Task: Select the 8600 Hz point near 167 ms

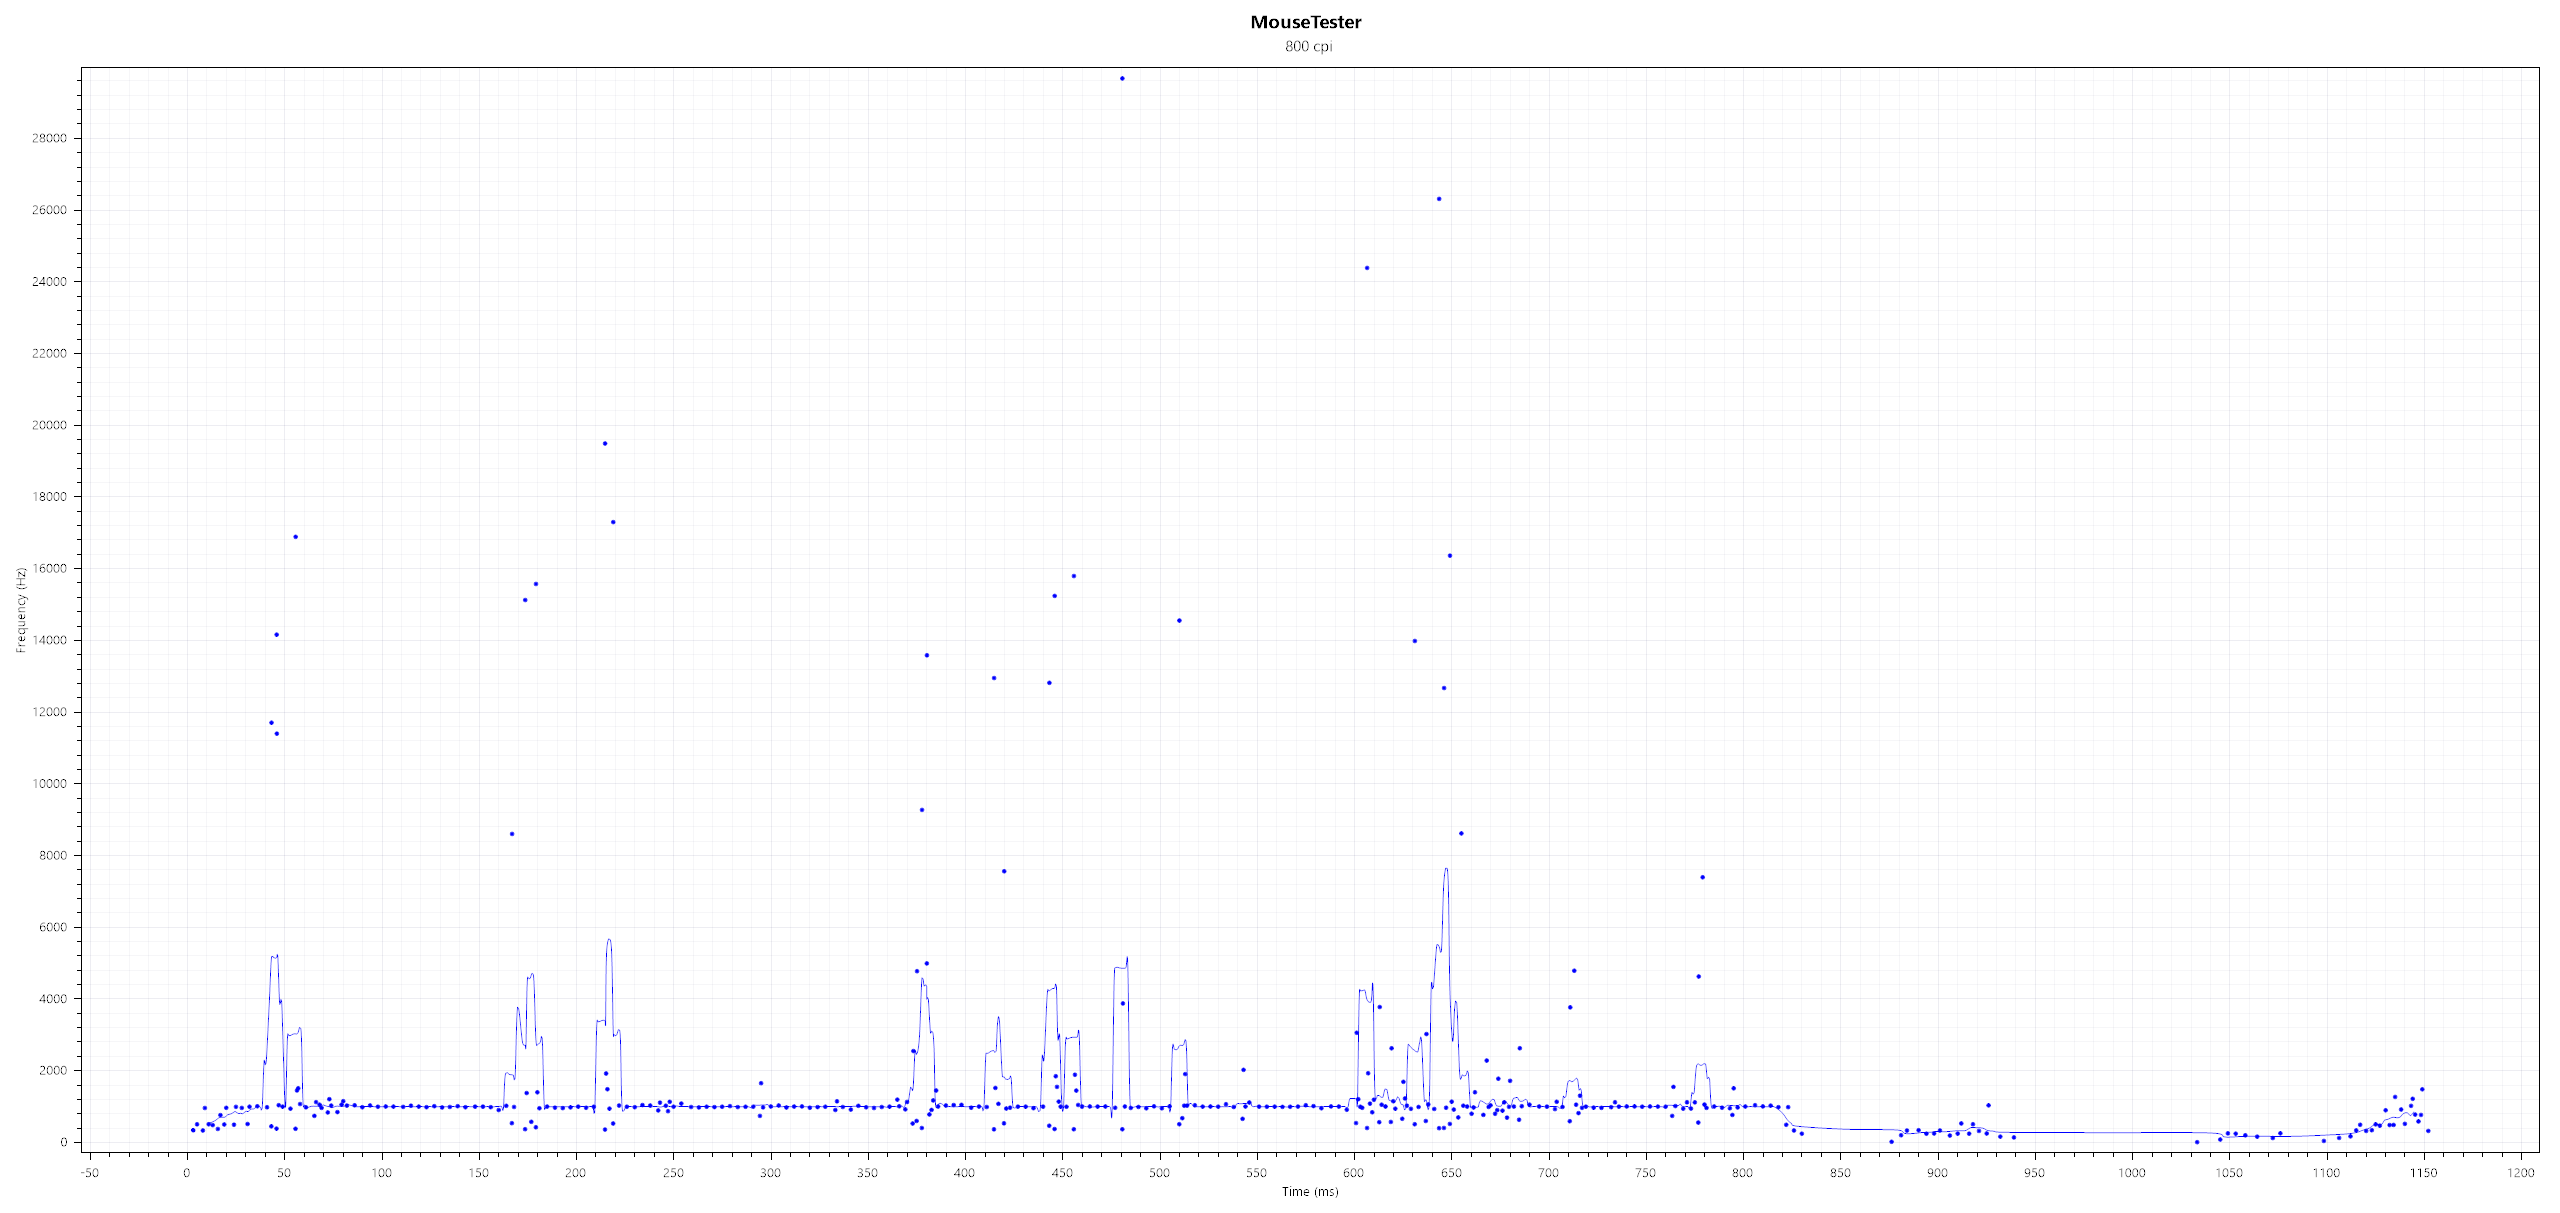Action: (512, 834)
